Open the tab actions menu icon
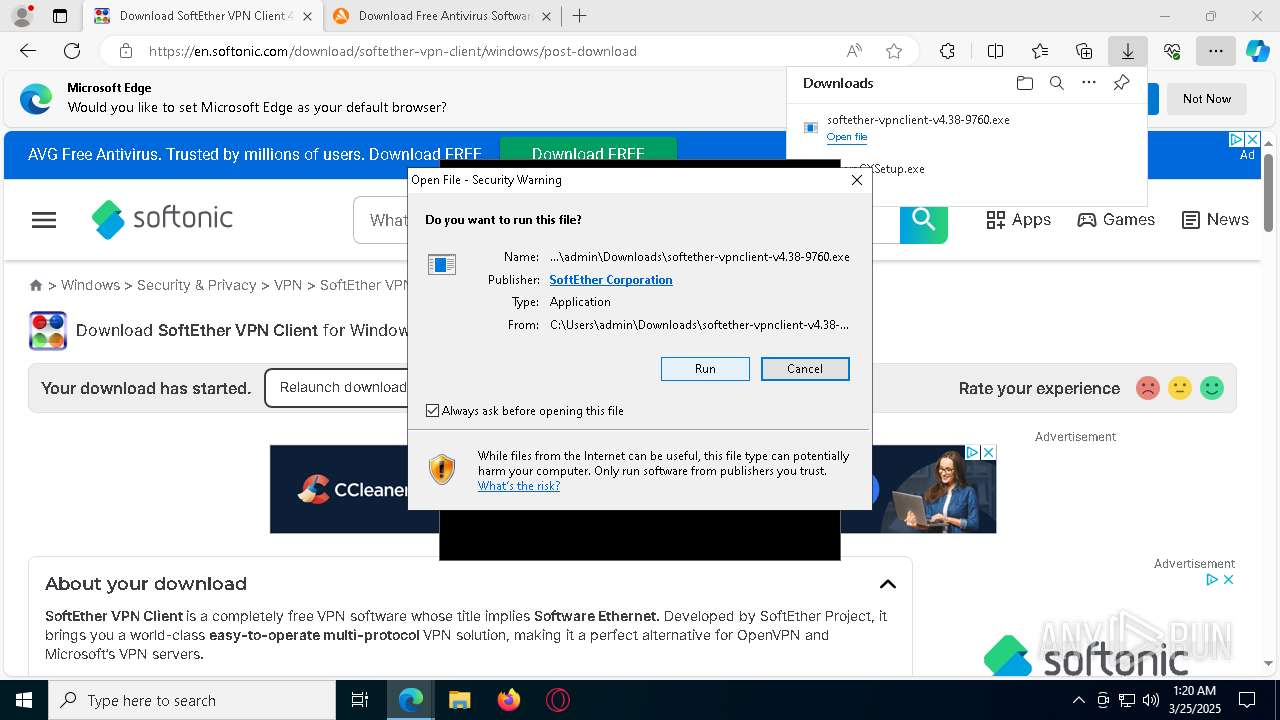This screenshot has height=720, width=1280. (60, 16)
